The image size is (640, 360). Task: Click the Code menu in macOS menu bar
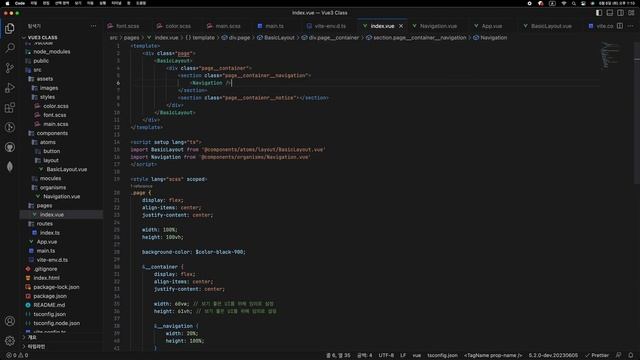[x=20, y=3]
